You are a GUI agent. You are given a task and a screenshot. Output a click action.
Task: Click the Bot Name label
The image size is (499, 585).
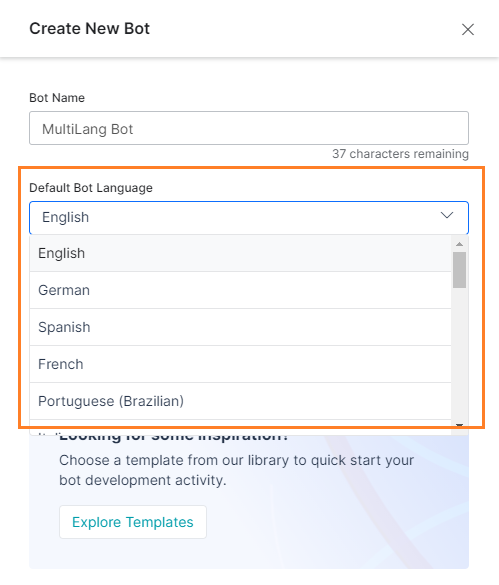point(57,98)
